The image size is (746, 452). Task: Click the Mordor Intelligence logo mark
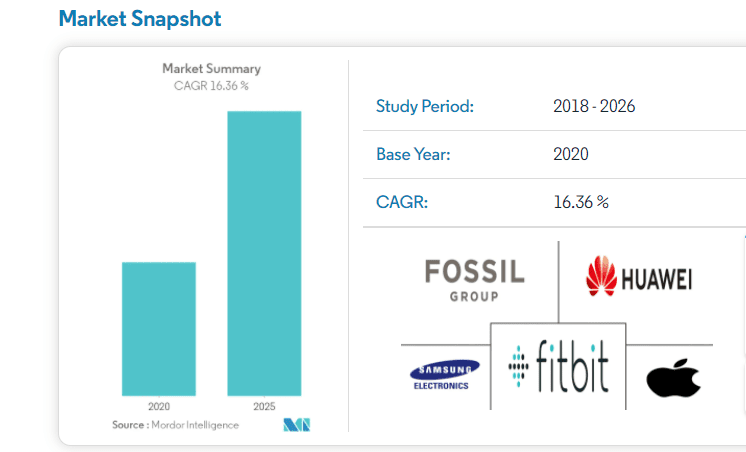[297, 424]
